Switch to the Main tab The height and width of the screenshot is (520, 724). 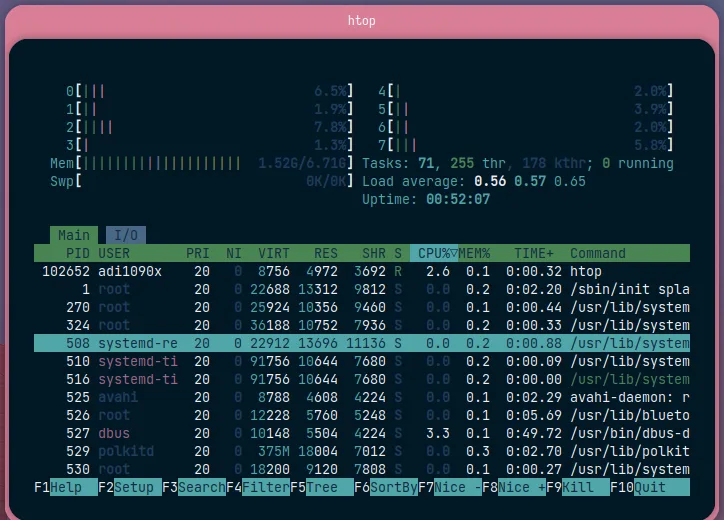[74, 235]
